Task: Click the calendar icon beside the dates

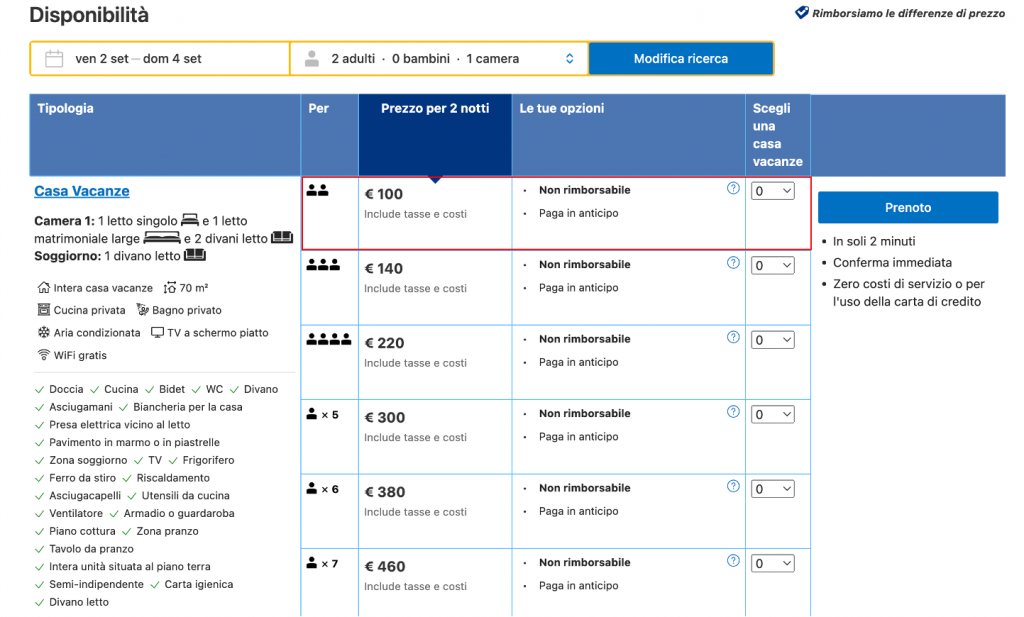Action: click(54, 59)
